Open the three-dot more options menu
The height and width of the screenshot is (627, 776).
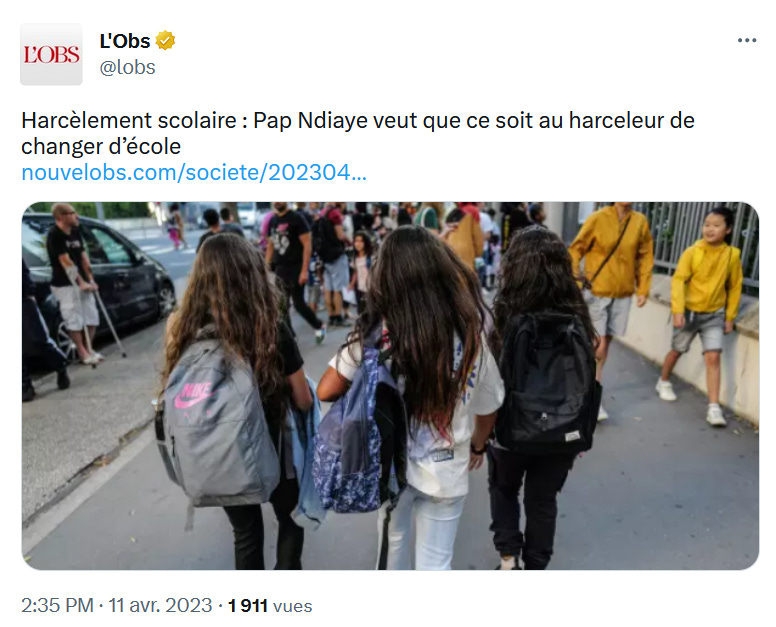coord(746,41)
